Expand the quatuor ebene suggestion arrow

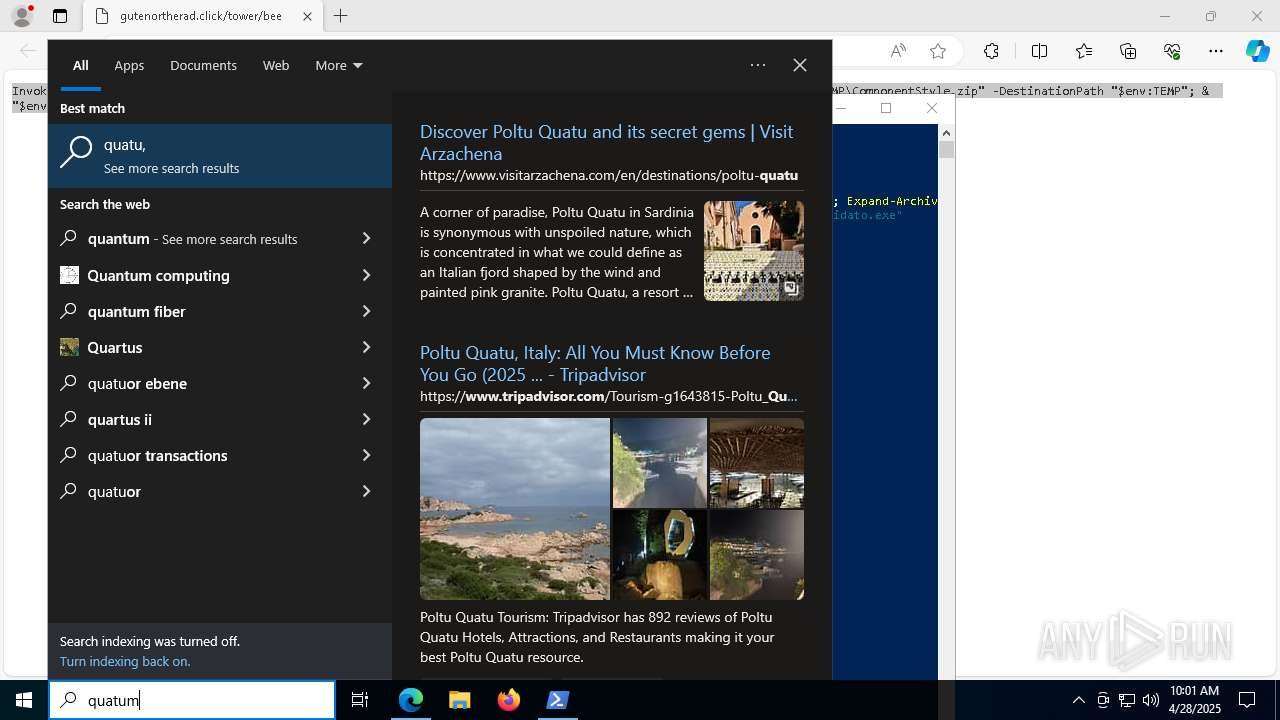366,383
